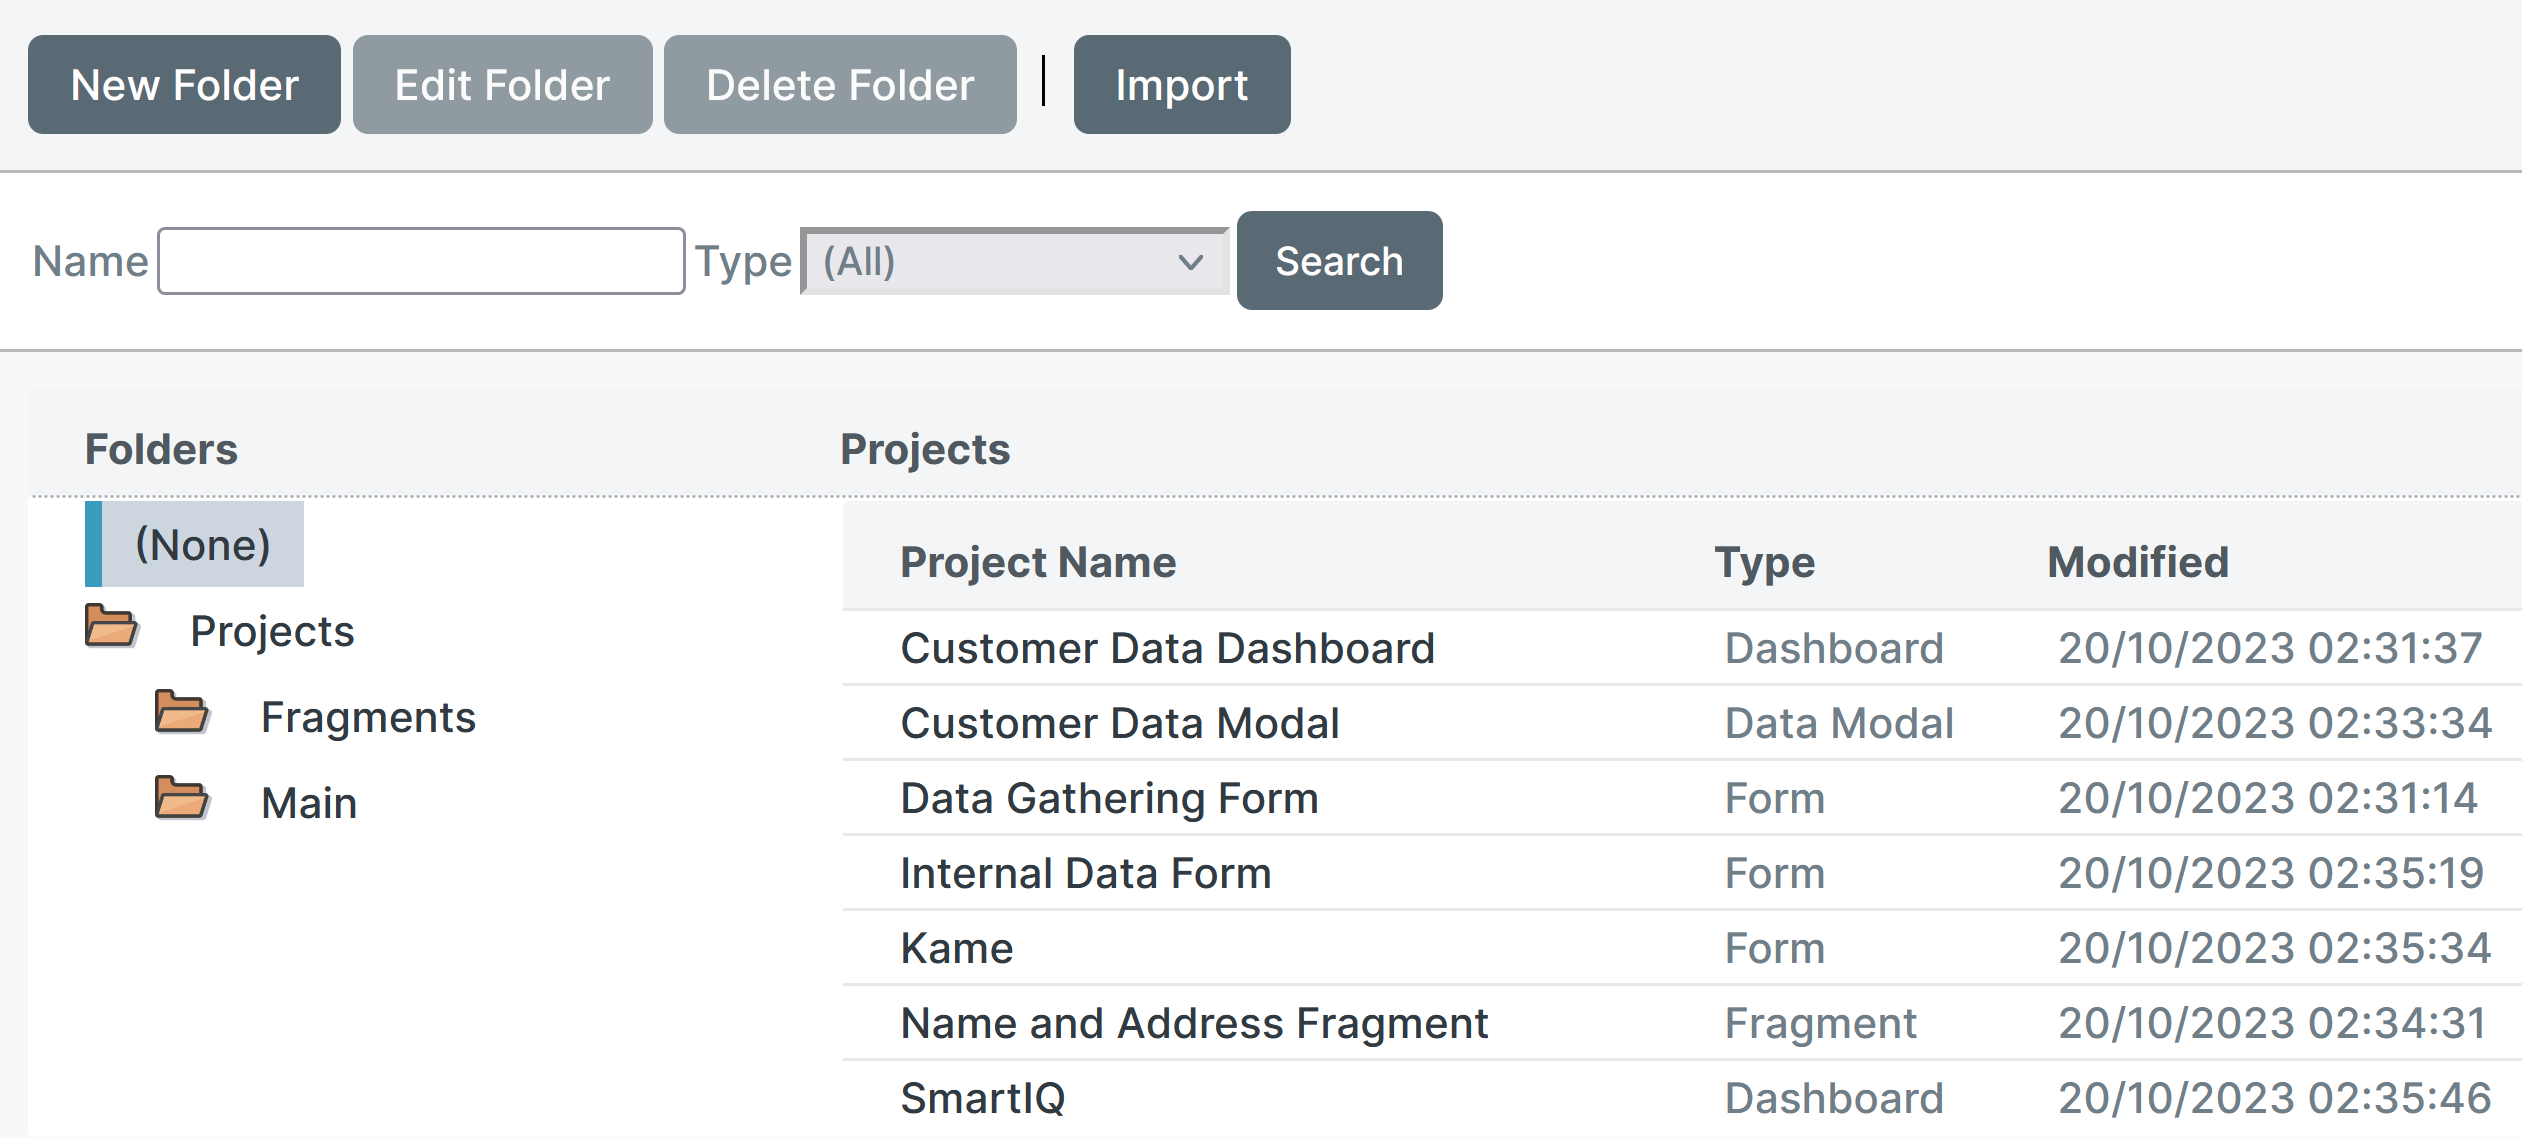Click the Edit Folder button
Screen dimensions: 2522x1138
tap(502, 85)
